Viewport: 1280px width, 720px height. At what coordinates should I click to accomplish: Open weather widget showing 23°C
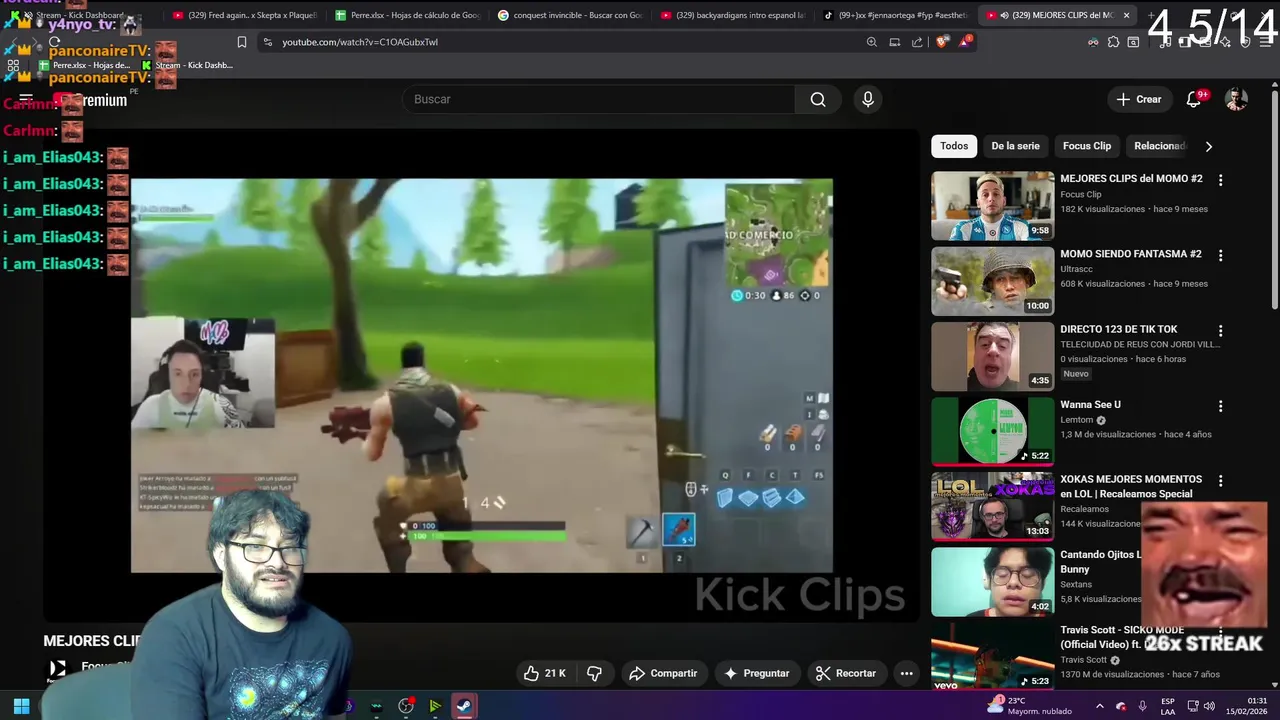click(x=1029, y=706)
